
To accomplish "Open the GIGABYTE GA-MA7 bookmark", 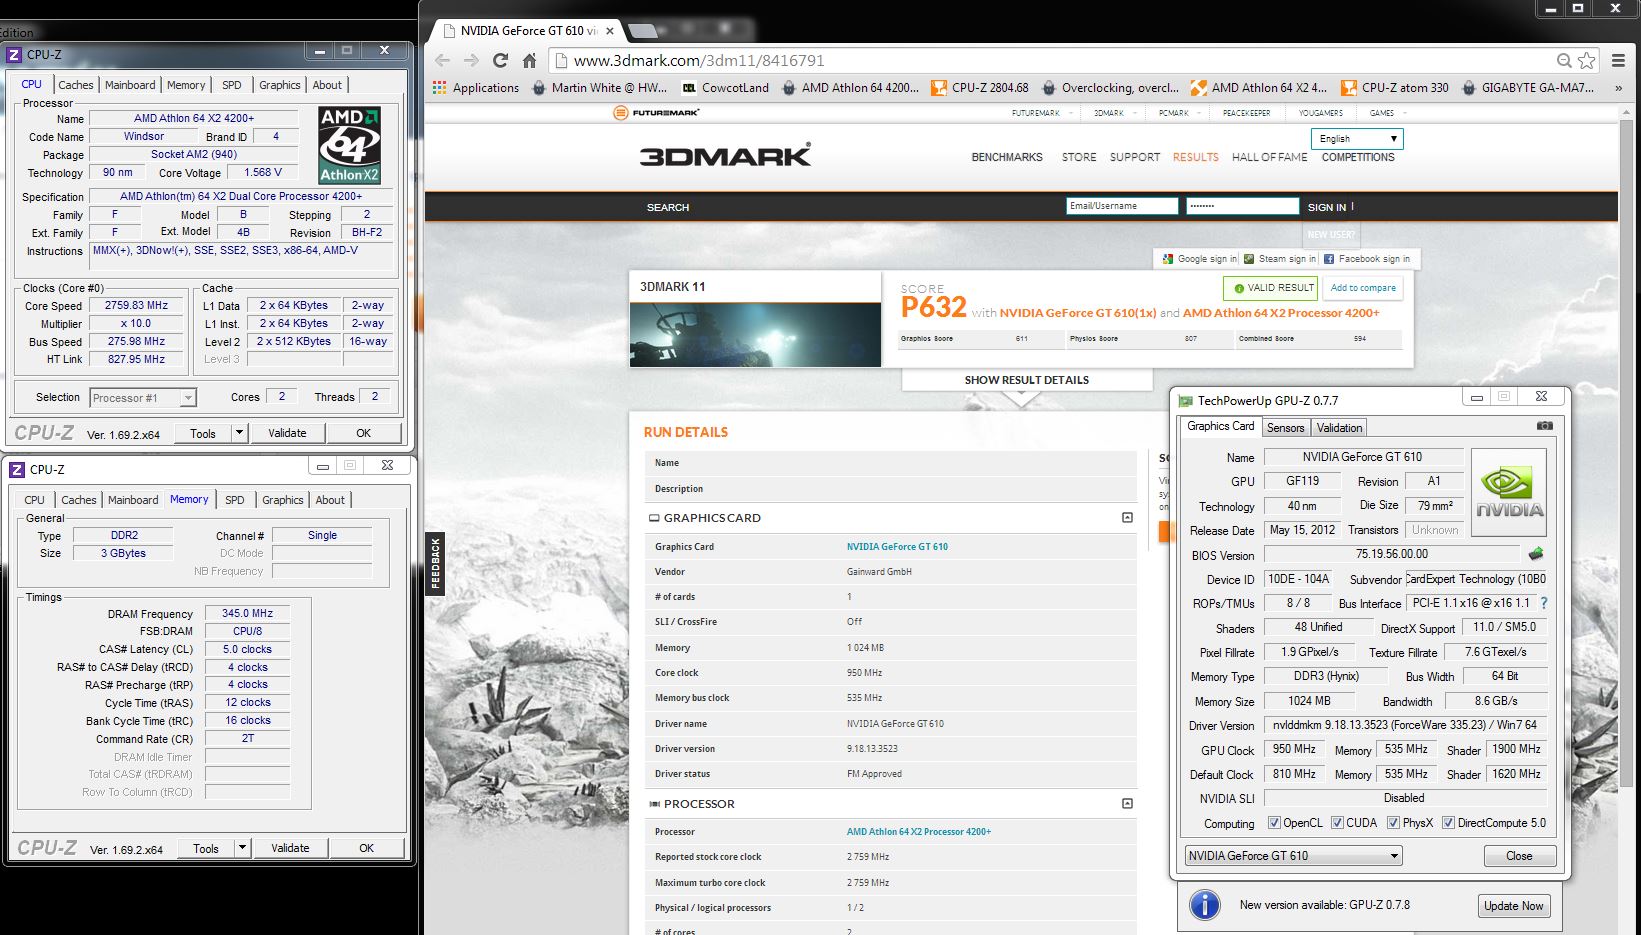I will pos(1527,88).
